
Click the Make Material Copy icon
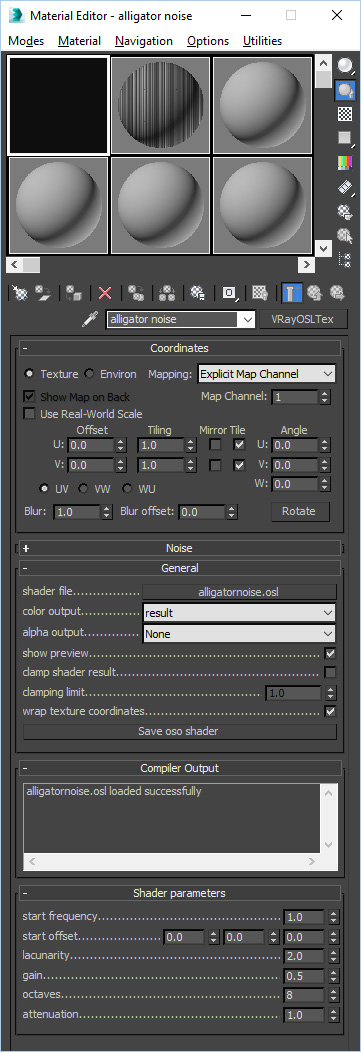pyautogui.click(x=136, y=293)
